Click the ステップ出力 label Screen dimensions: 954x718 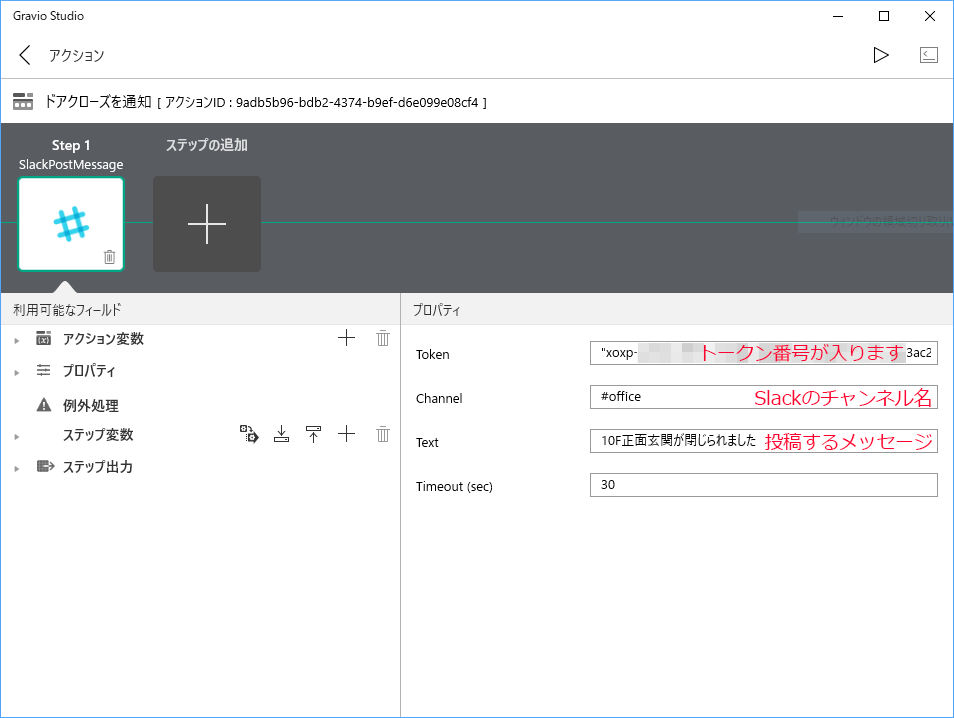point(98,467)
